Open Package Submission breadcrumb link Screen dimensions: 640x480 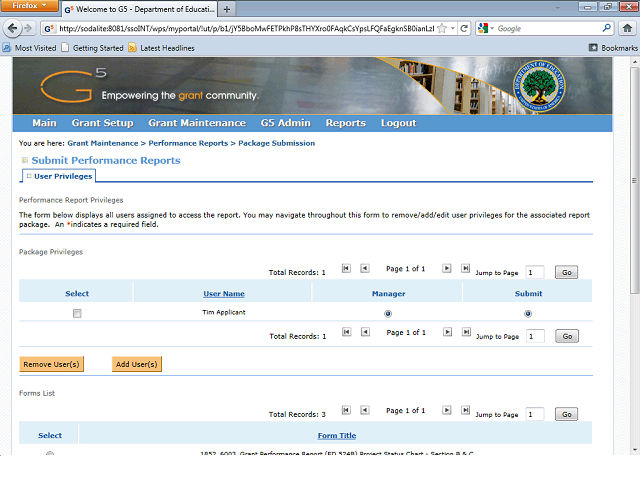point(276,143)
